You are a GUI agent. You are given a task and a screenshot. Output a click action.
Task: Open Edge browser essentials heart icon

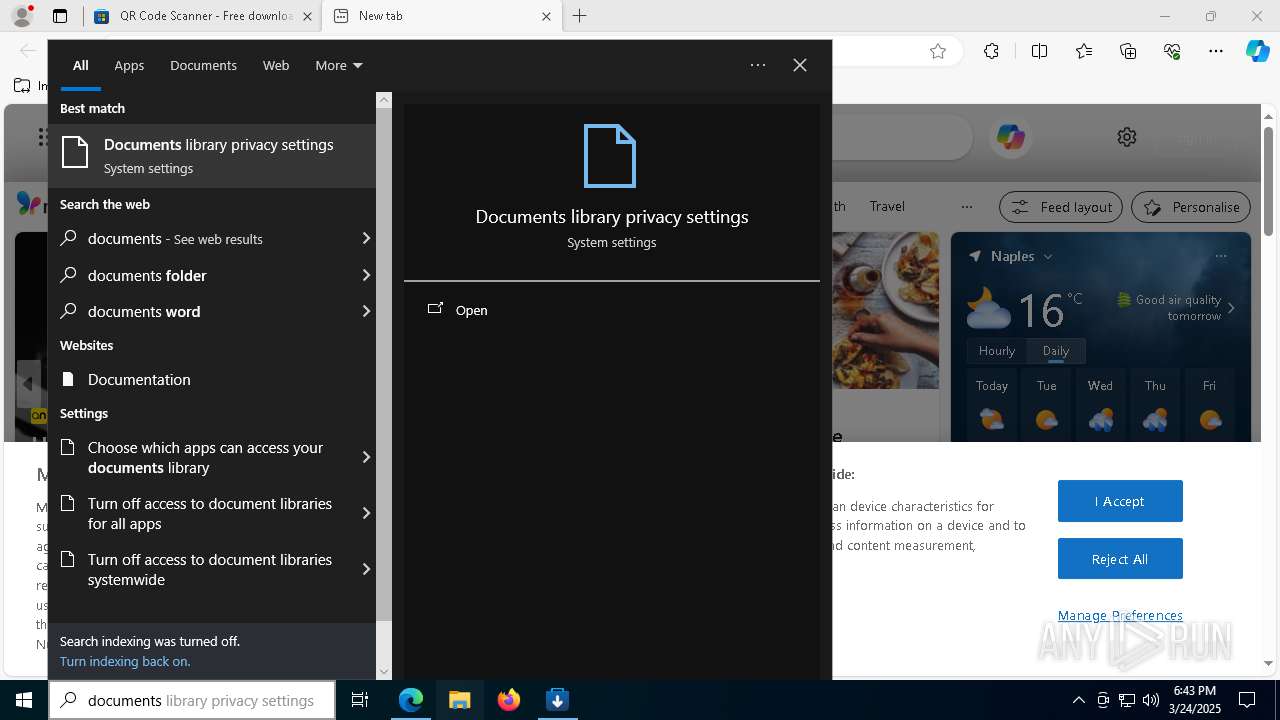click(1172, 52)
